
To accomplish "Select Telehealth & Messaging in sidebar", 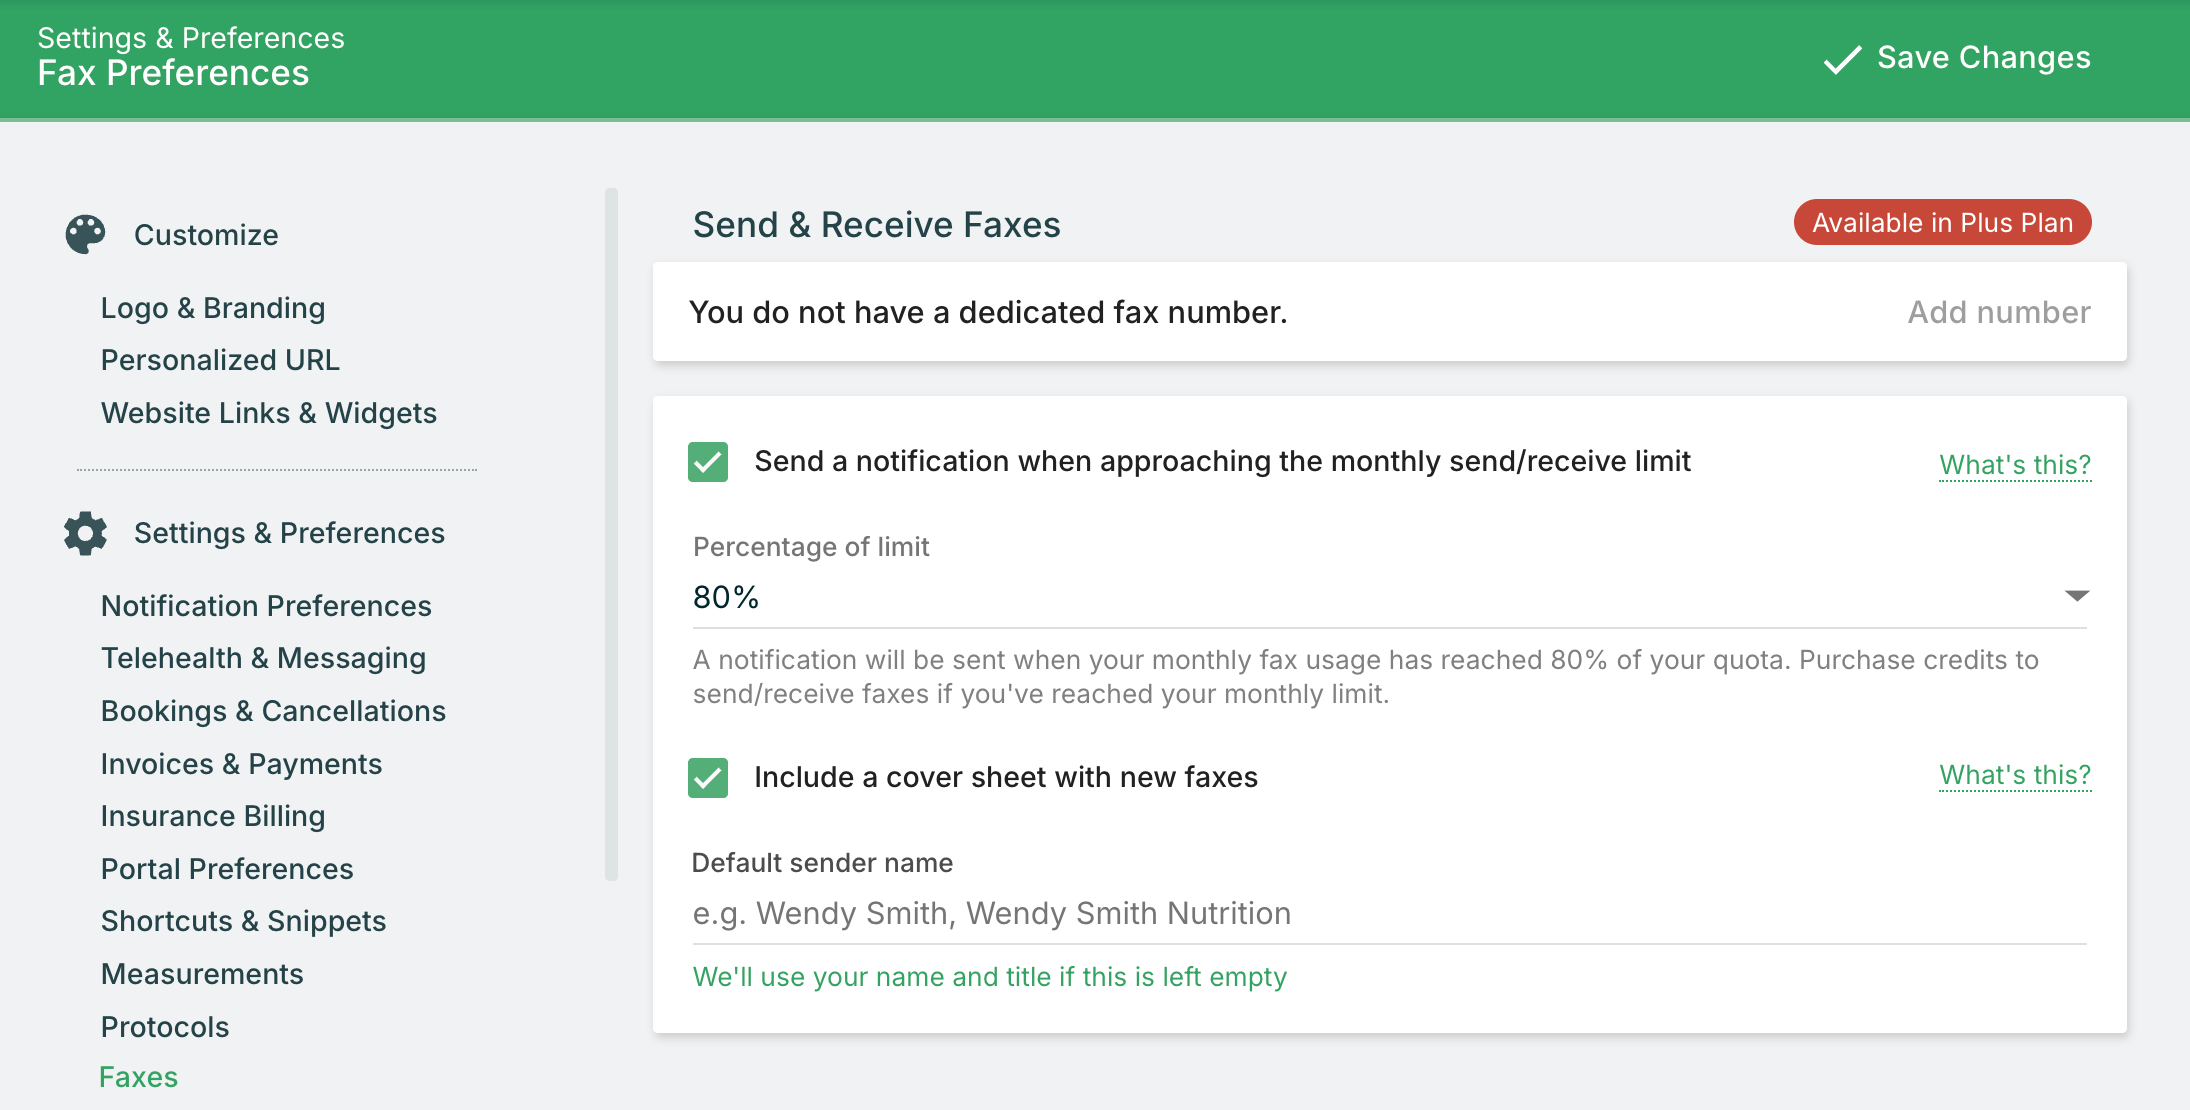I will pyautogui.click(x=263, y=658).
